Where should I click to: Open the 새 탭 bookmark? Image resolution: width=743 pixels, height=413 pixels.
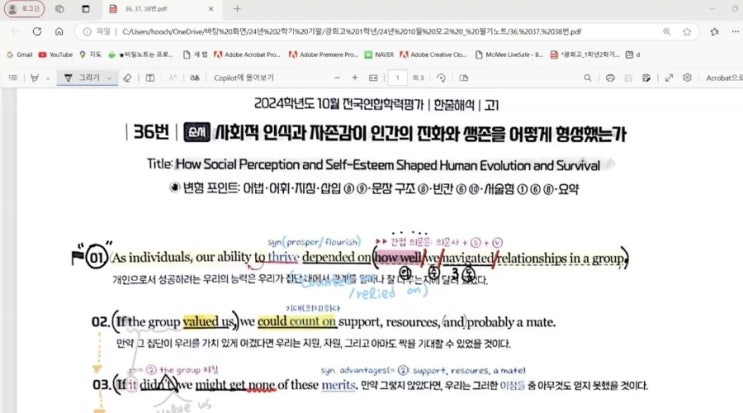[x=196, y=54]
